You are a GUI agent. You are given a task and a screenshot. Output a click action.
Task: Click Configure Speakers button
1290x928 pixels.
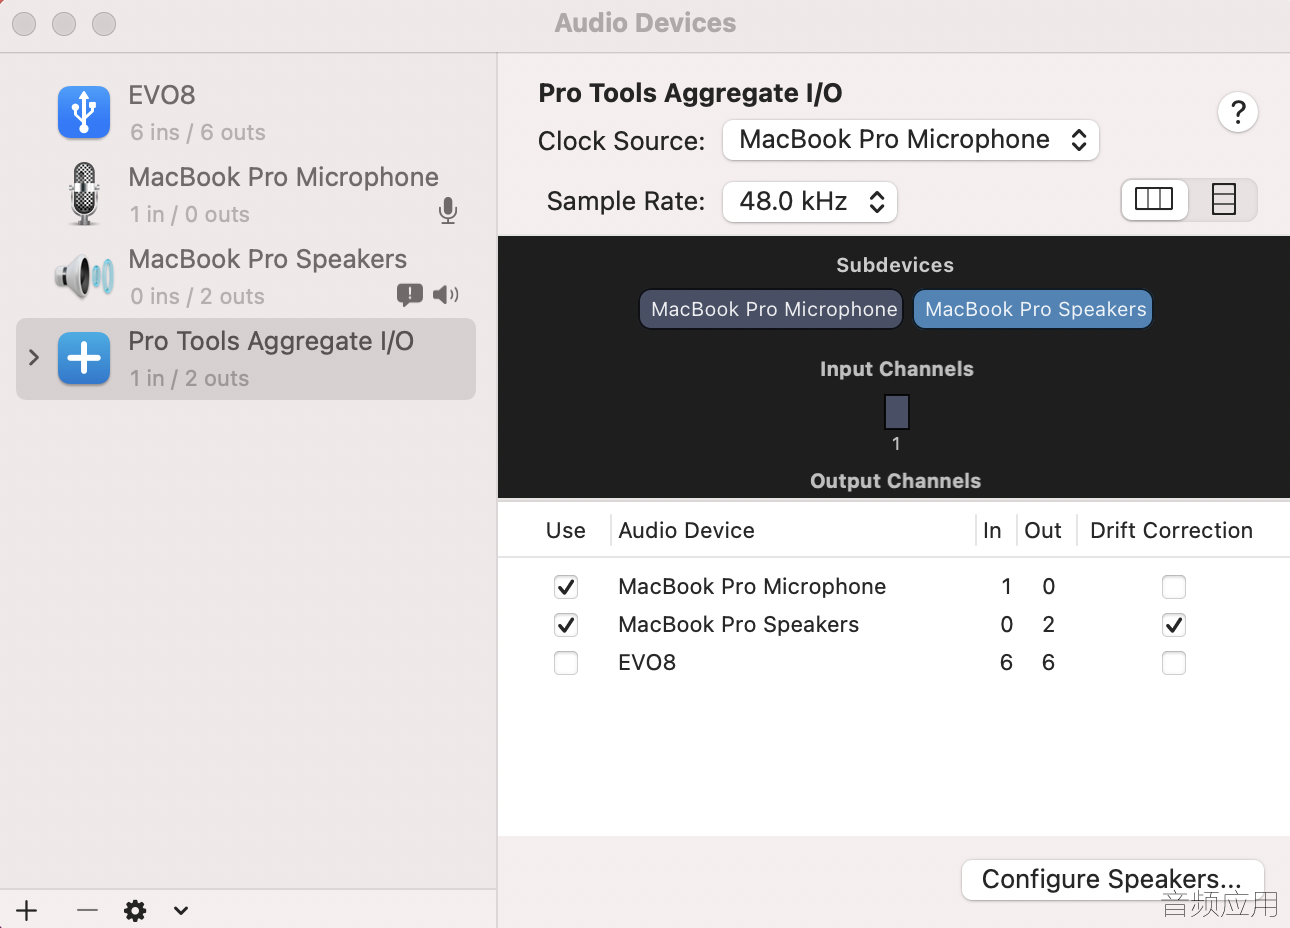[1113, 880]
